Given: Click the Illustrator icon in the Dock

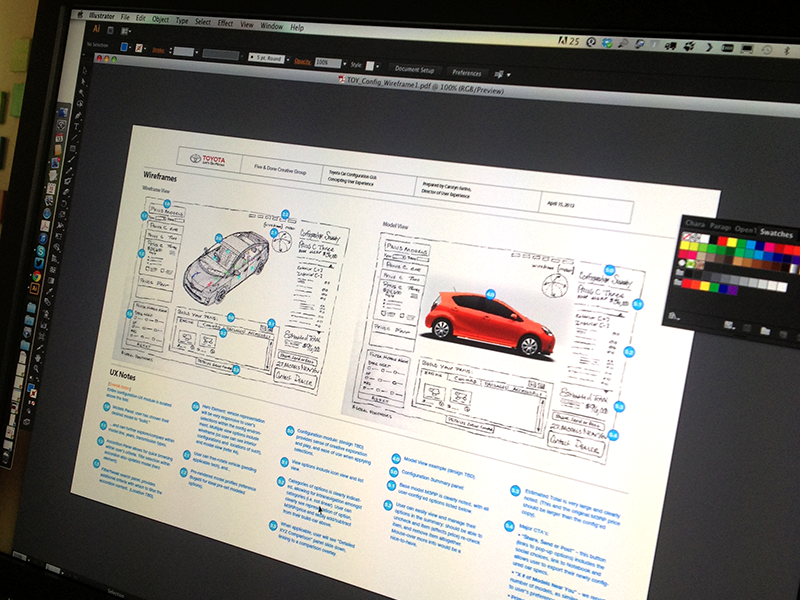Looking at the screenshot, I should [x=34, y=288].
